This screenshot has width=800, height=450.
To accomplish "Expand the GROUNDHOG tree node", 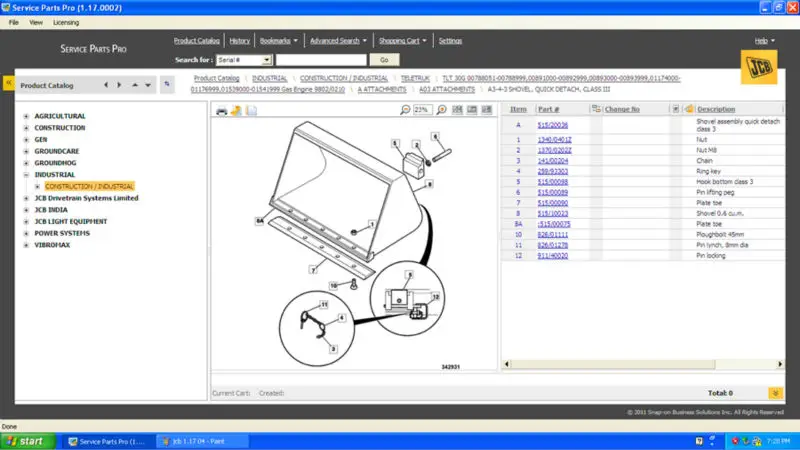I will point(27,163).
